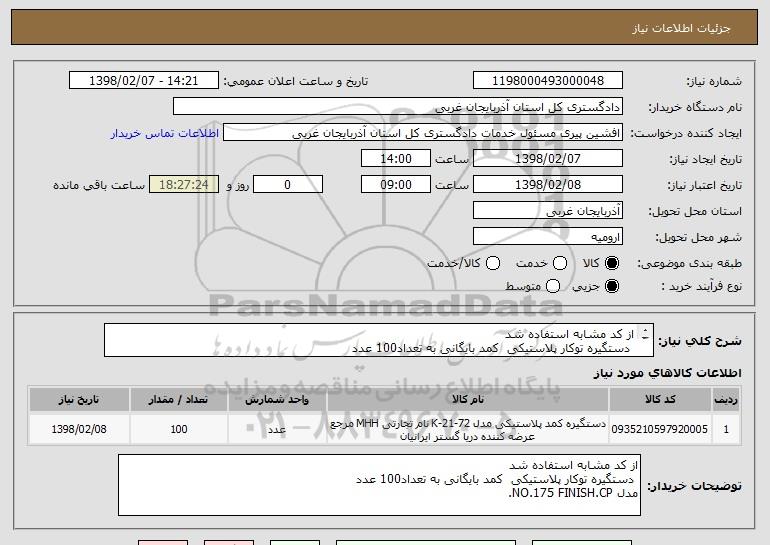Click the validity time field 09:00
This screenshot has width=770, height=545.
[396, 185]
